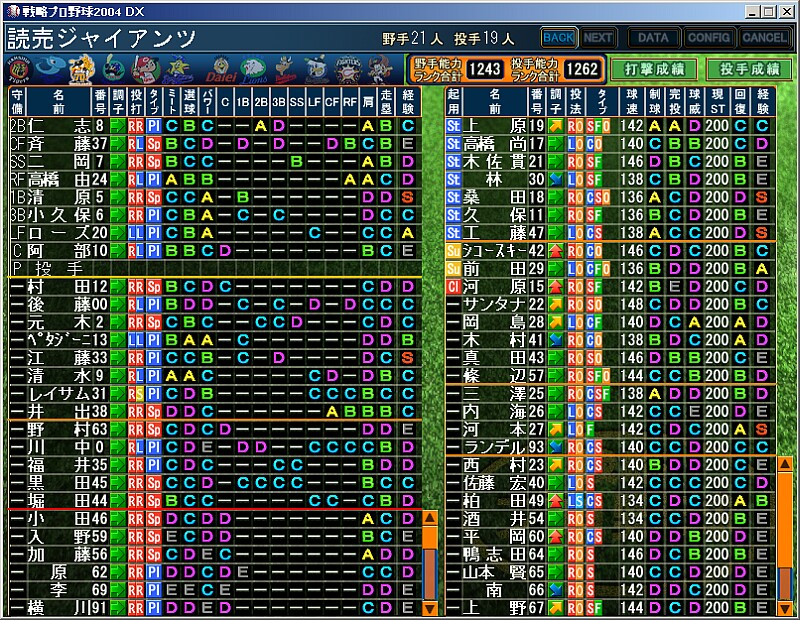Image resolution: width=800 pixels, height=620 pixels.
Task: Click fielder ability rank total 1243
Action: (x=484, y=69)
